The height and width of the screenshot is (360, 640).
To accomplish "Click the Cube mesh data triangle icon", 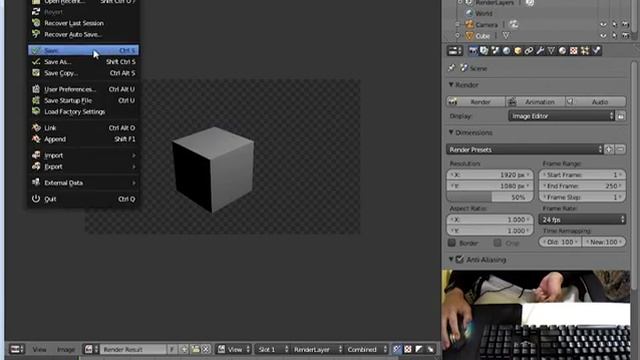I will (x=506, y=36).
